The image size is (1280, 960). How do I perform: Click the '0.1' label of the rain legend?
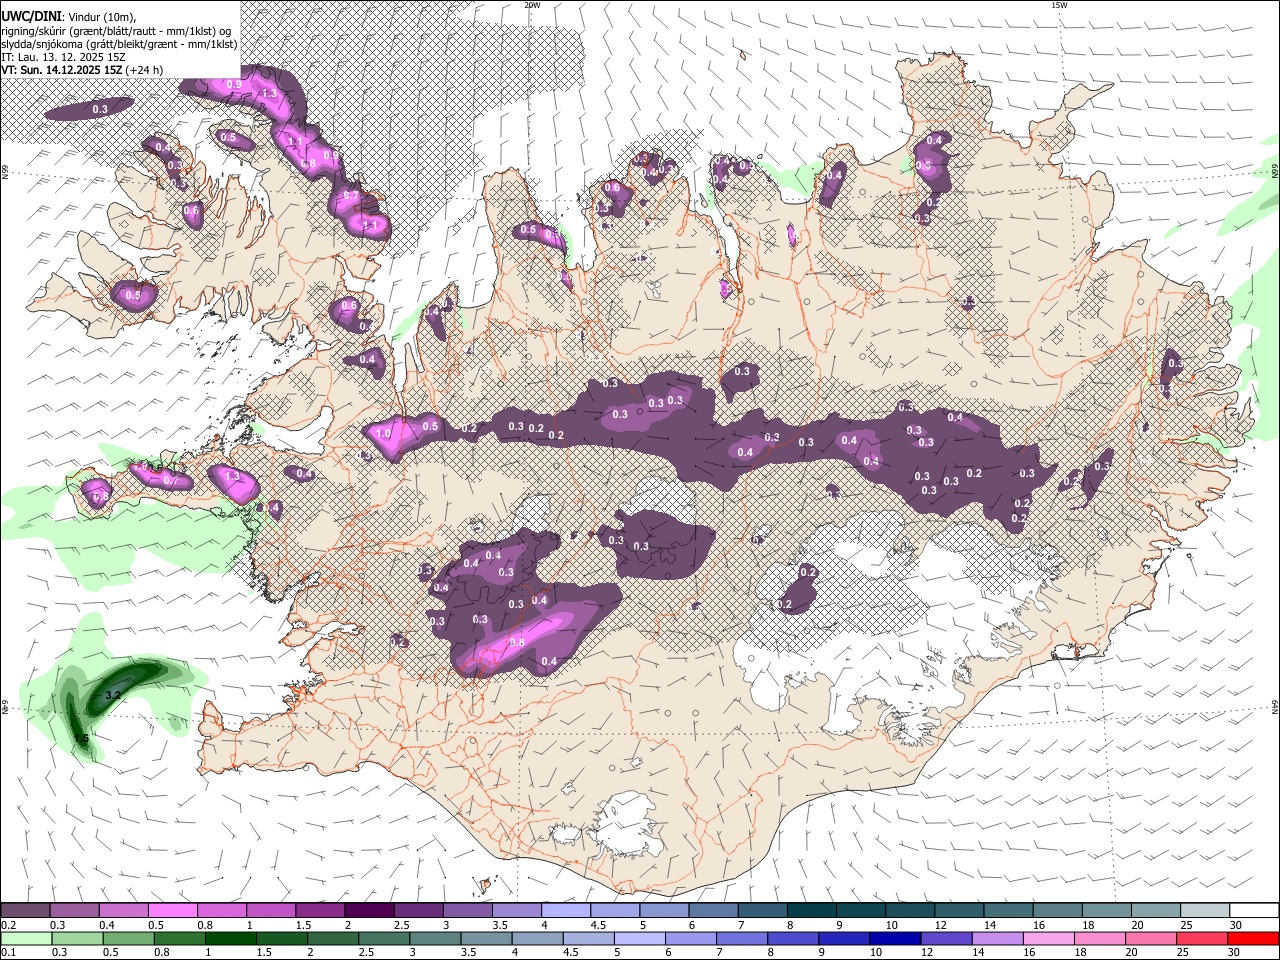coord(9,953)
